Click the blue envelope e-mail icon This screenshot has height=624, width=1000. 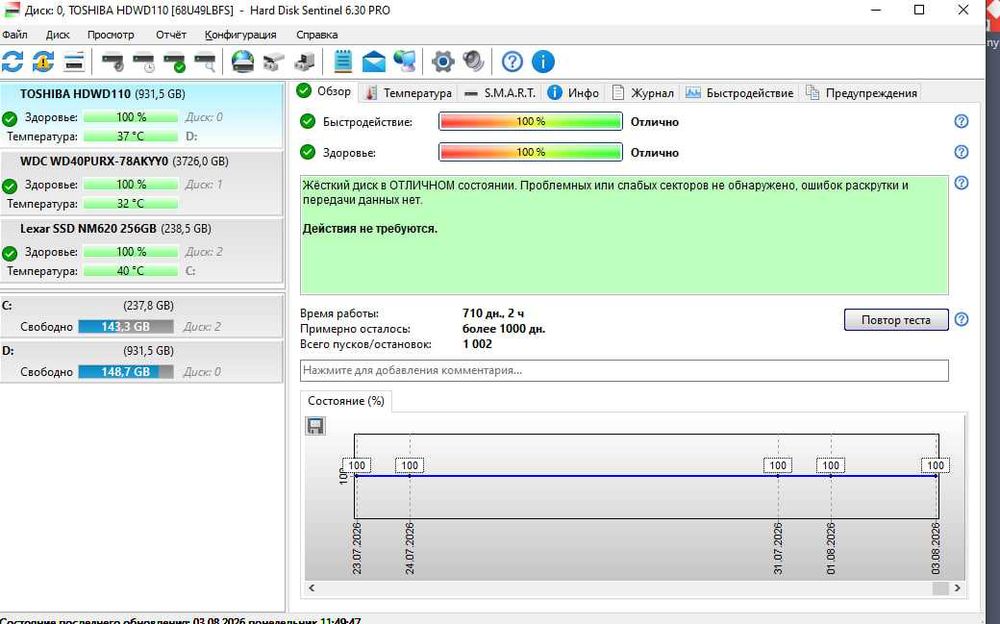(x=374, y=63)
